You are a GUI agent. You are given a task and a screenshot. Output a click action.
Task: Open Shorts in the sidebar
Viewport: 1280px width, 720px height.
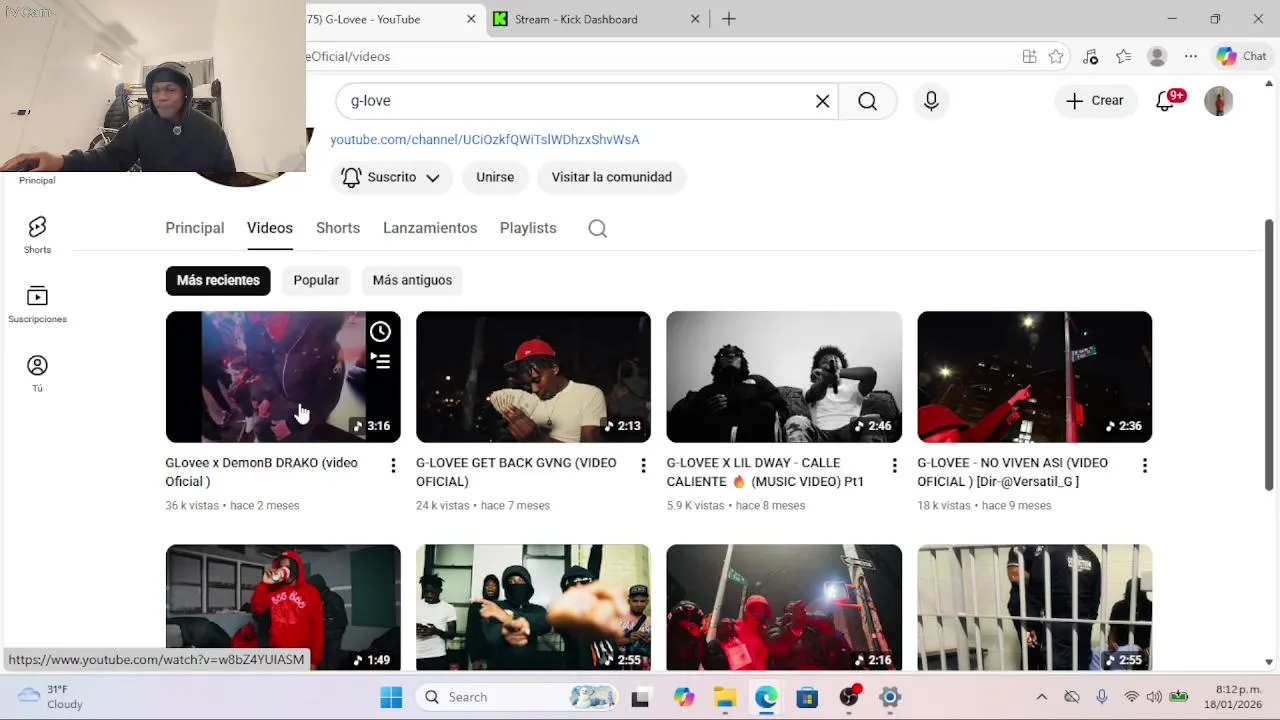37,235
